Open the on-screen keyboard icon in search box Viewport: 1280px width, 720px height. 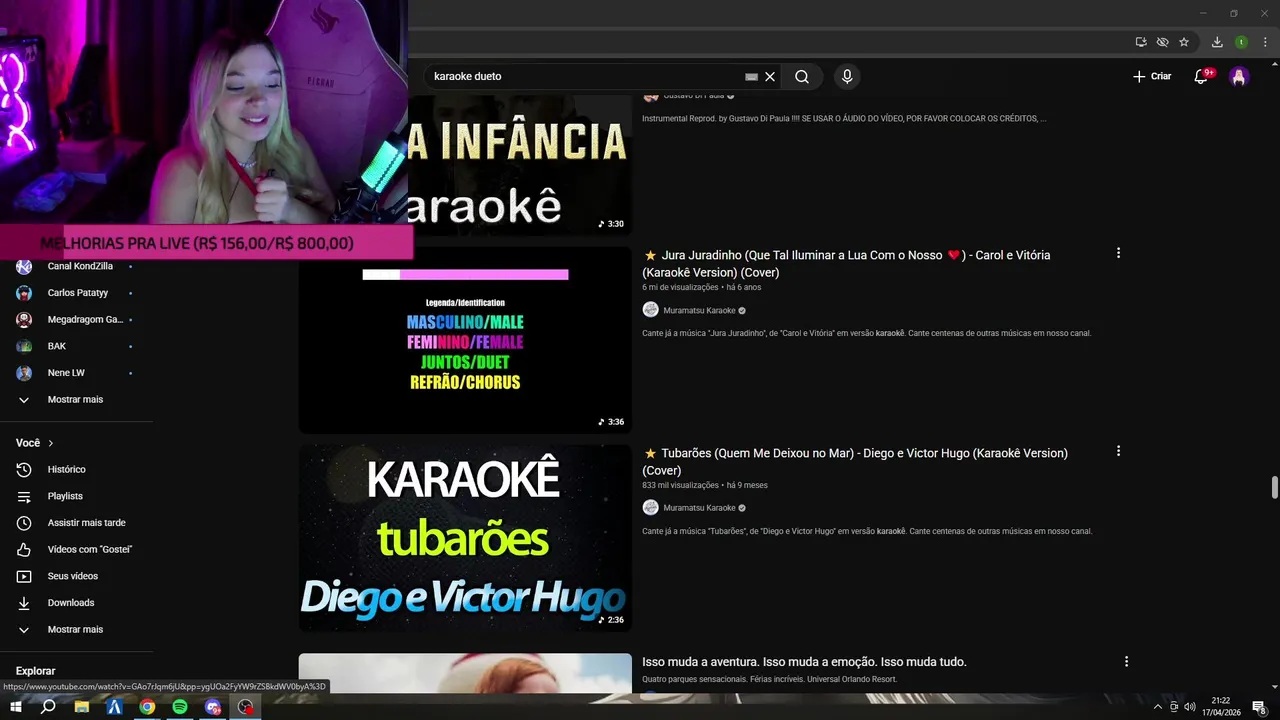click(752, 76)
